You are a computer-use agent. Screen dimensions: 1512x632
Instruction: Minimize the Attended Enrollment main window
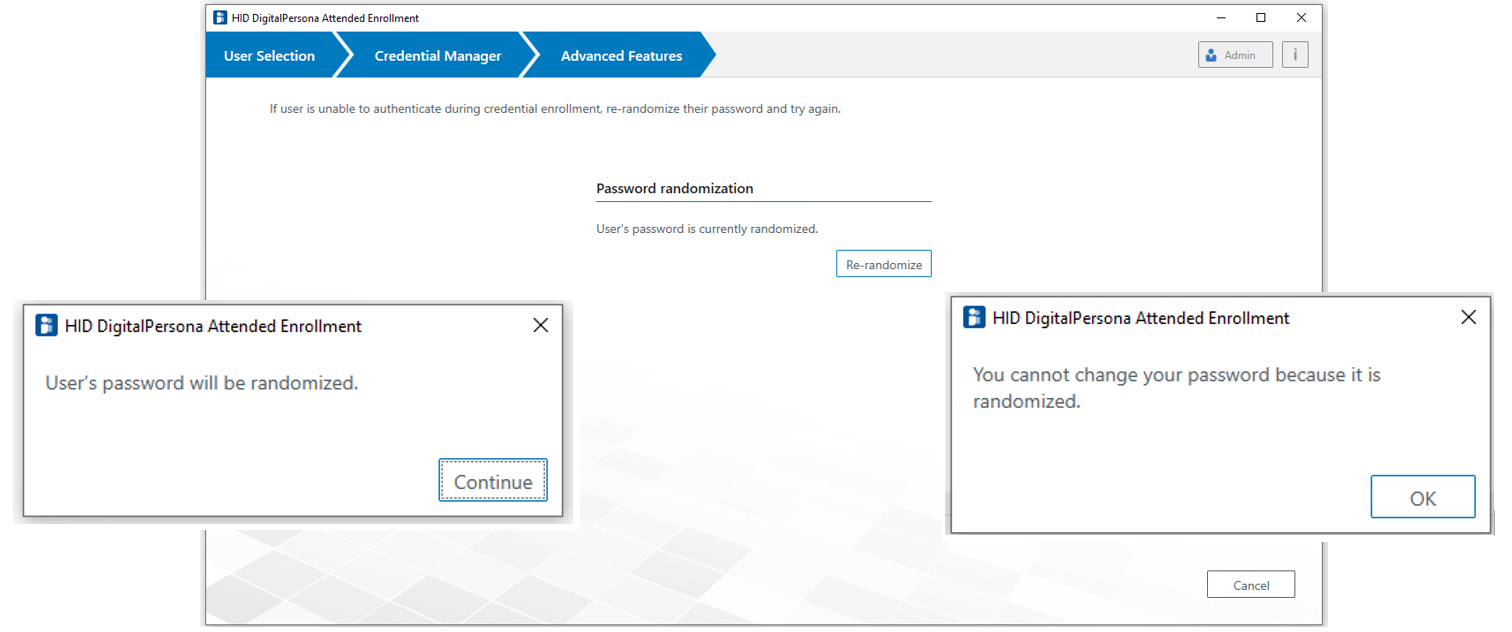1221,18
